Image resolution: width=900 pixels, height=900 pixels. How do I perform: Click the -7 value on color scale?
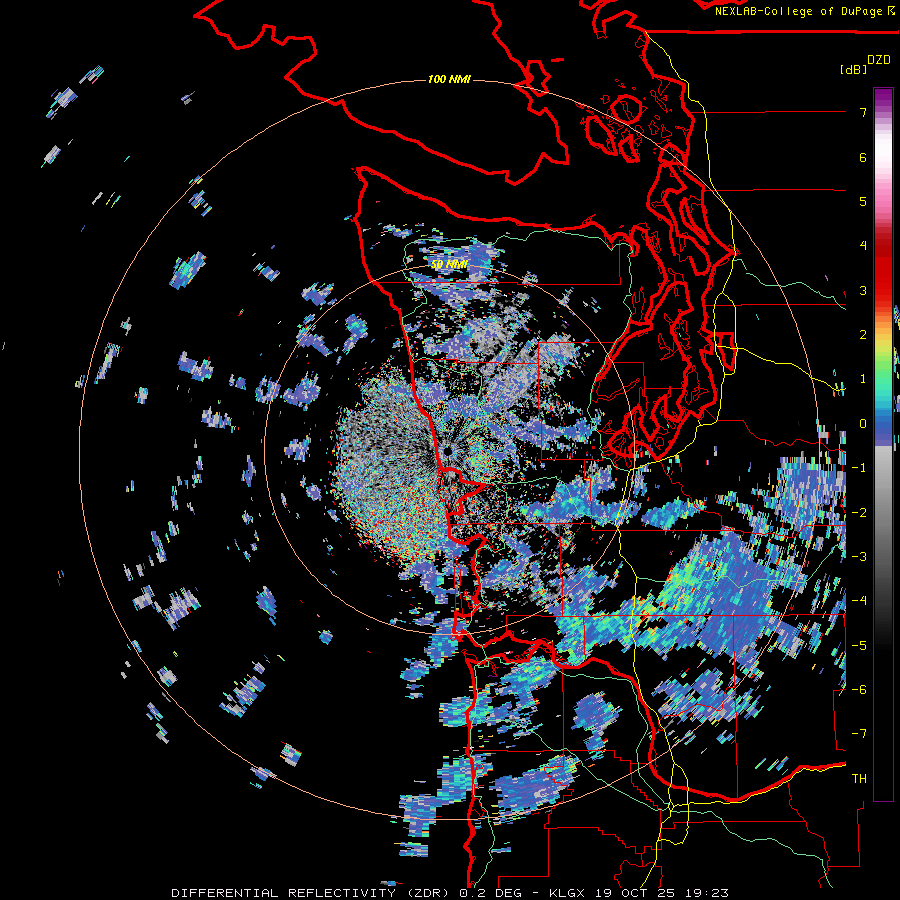(859, 734)
